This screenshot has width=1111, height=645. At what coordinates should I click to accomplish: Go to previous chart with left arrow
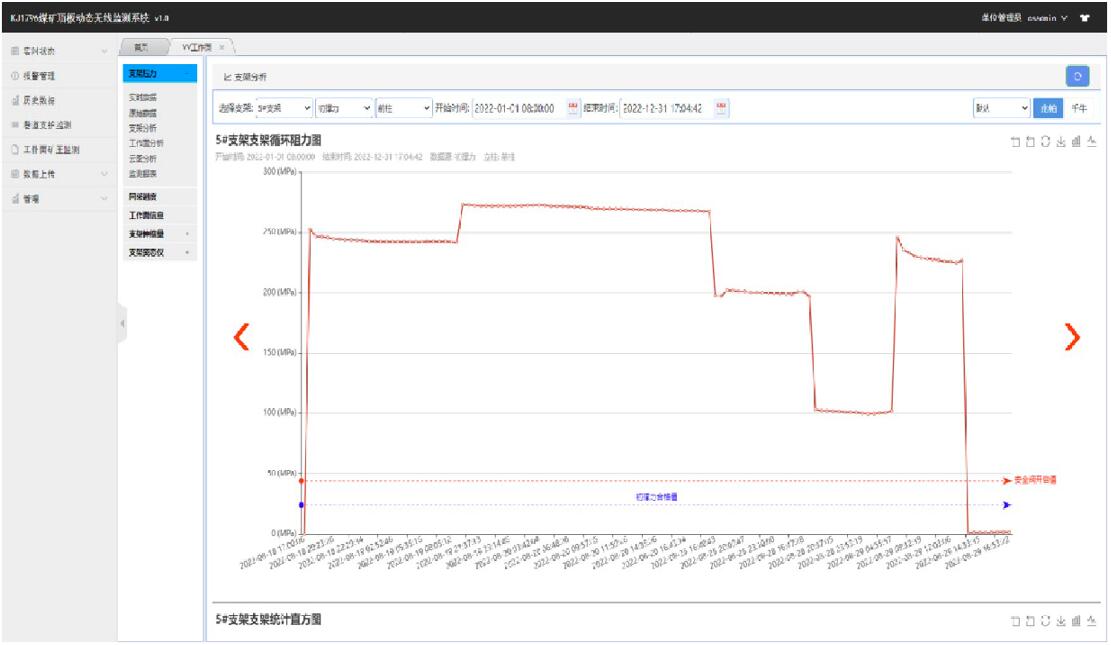(240, 338)
